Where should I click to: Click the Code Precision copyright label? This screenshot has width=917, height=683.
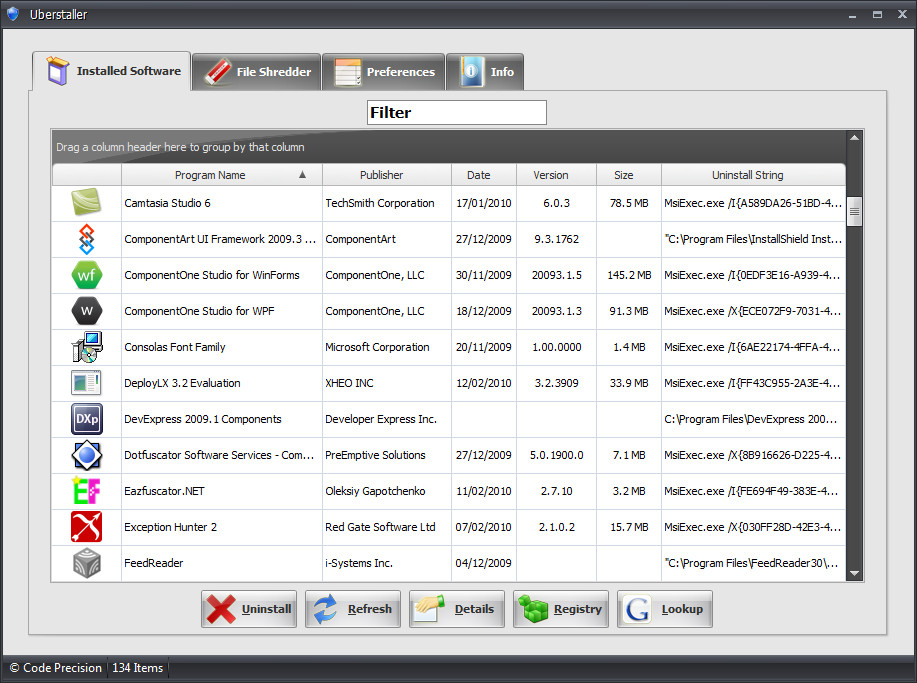pyautogui.click(x=56, y=668)
